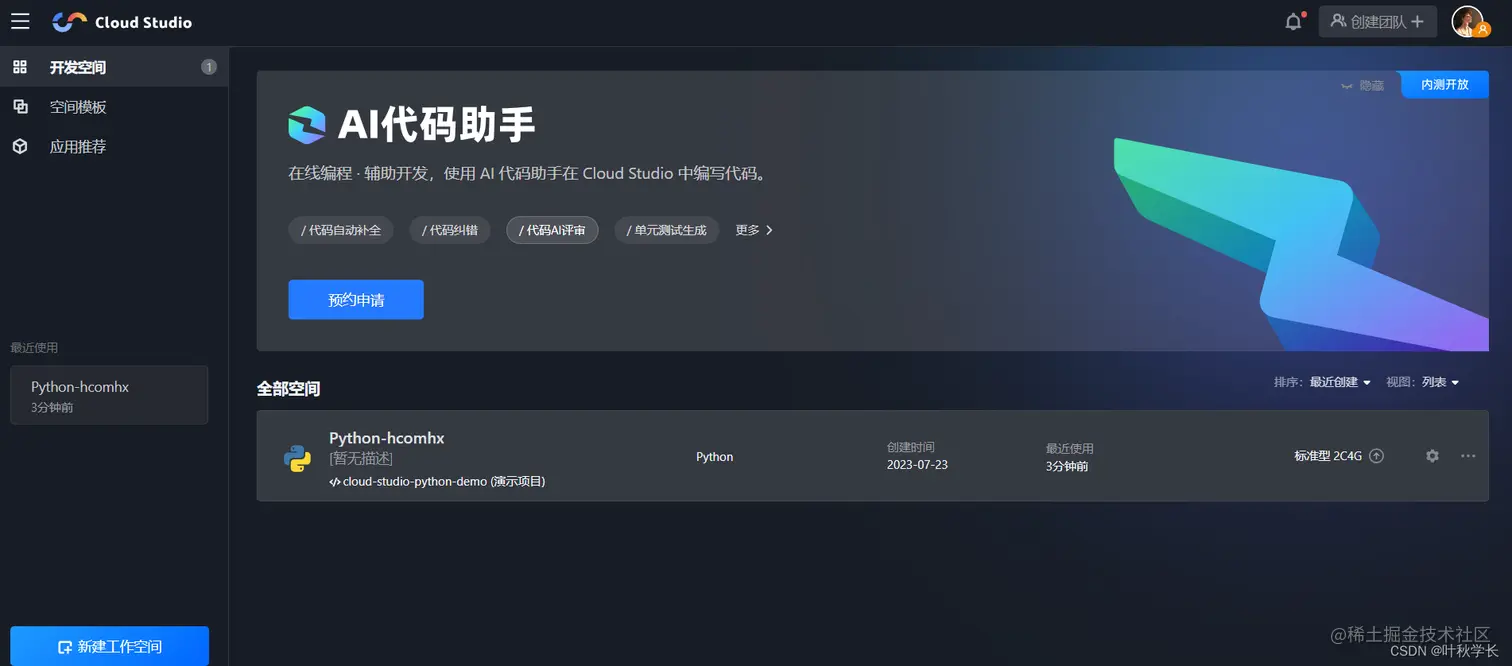Open the user avatar menu

click(1468, 21)
